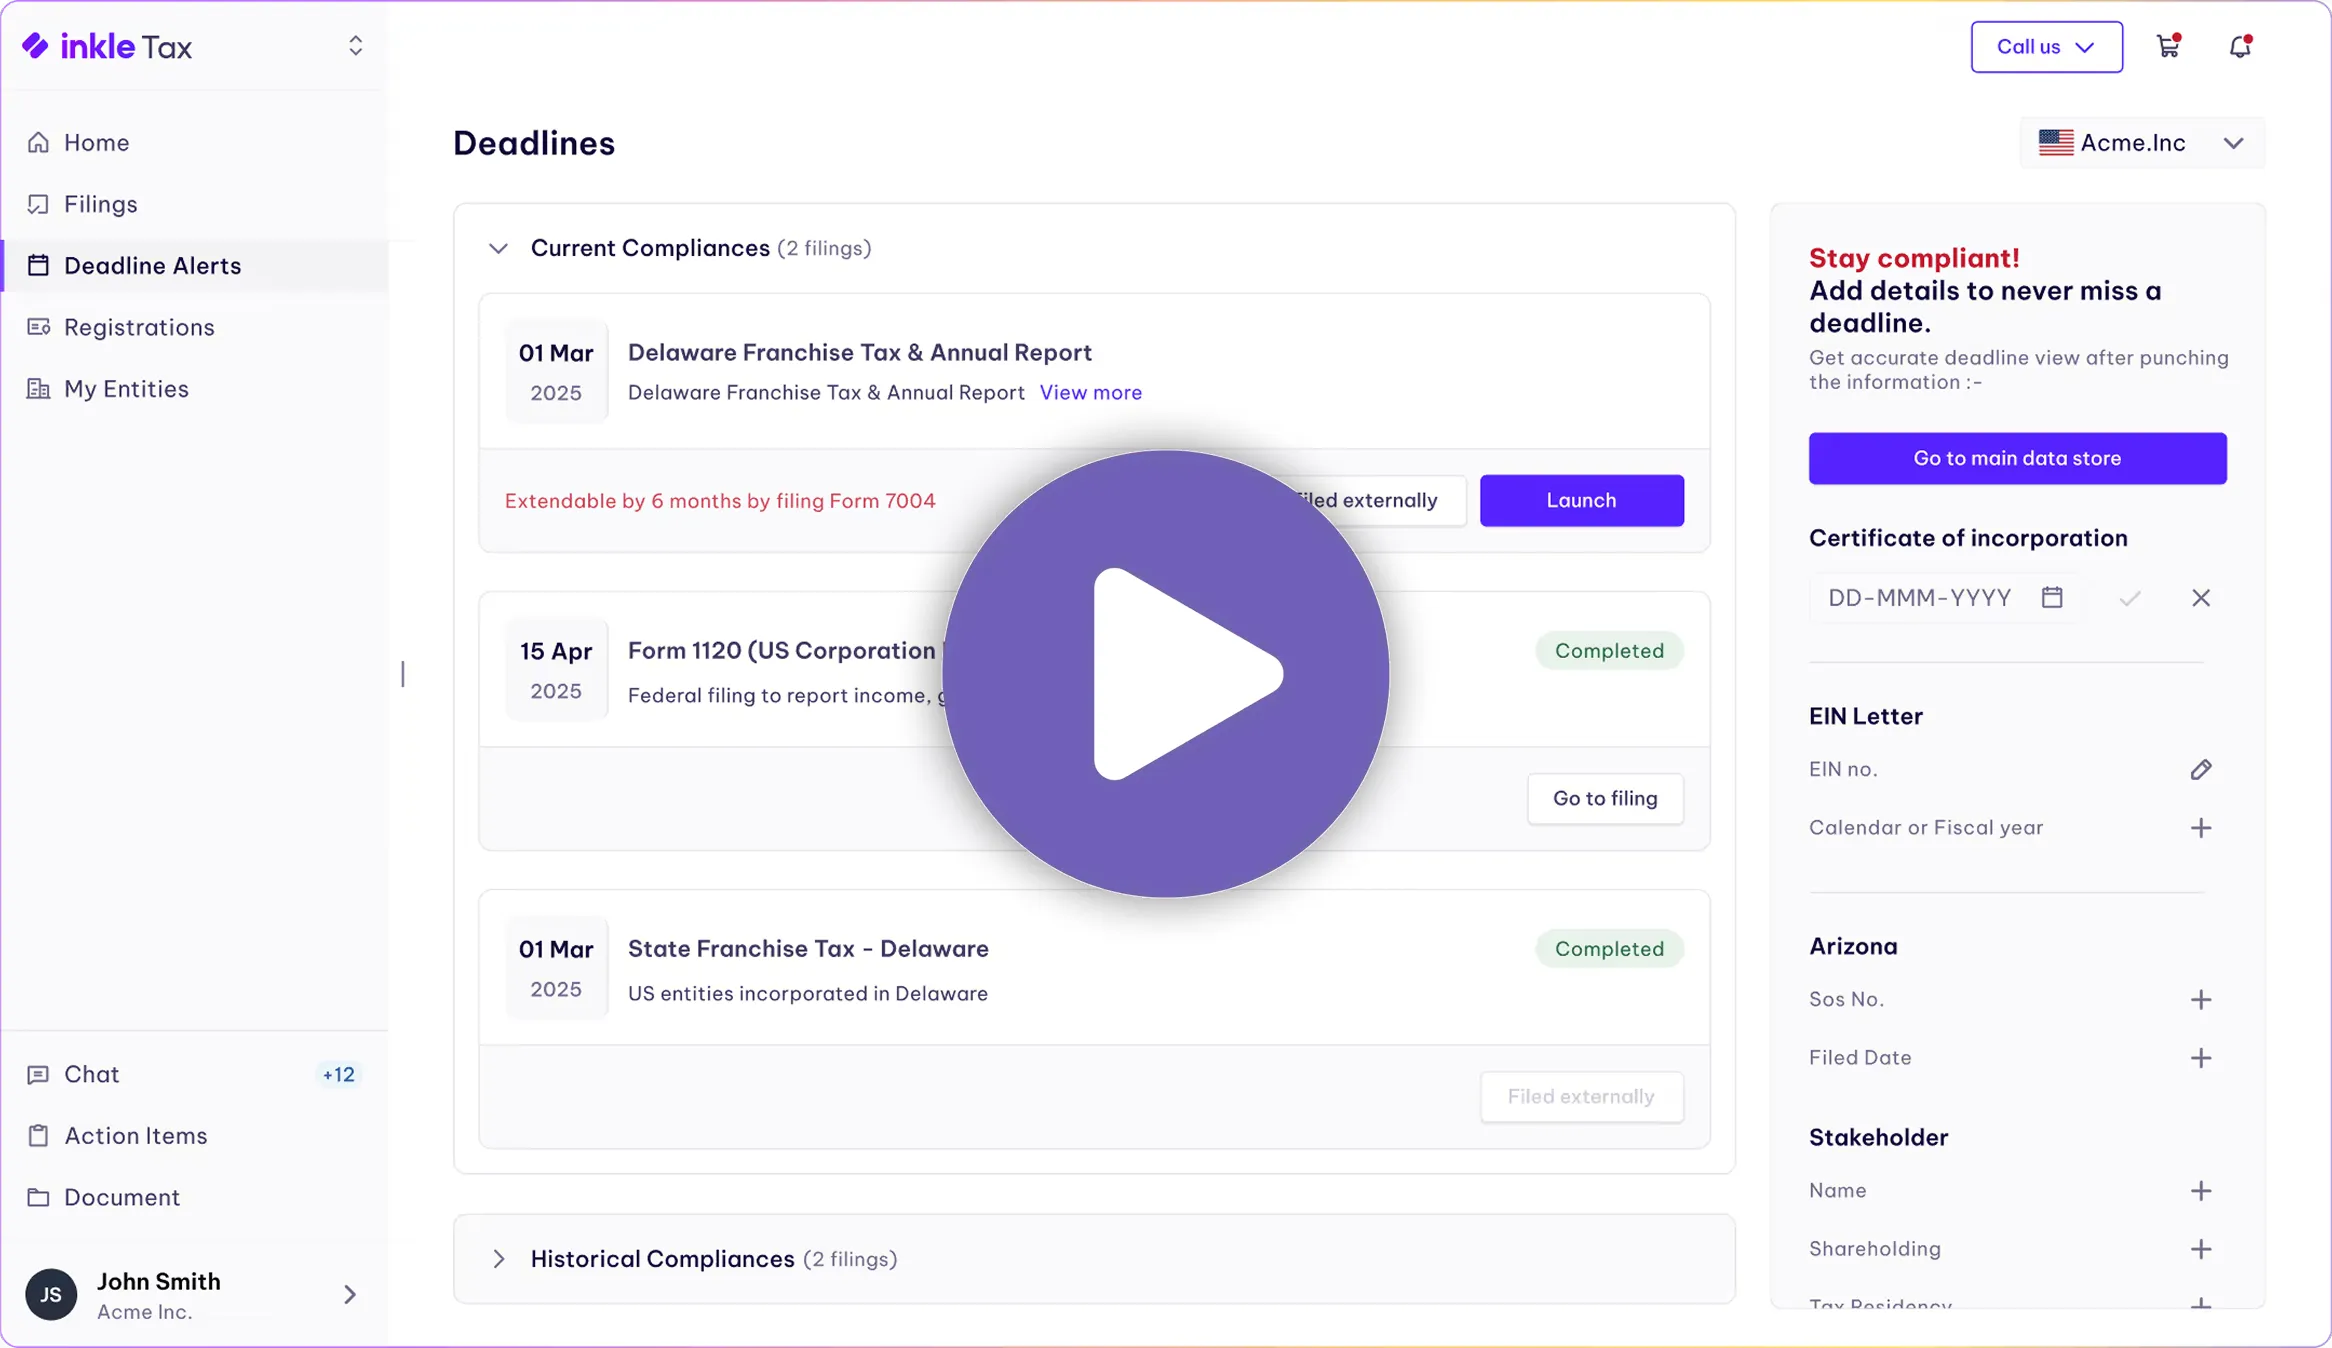Open the Call us dropdown

click(x=2046, y=47)
